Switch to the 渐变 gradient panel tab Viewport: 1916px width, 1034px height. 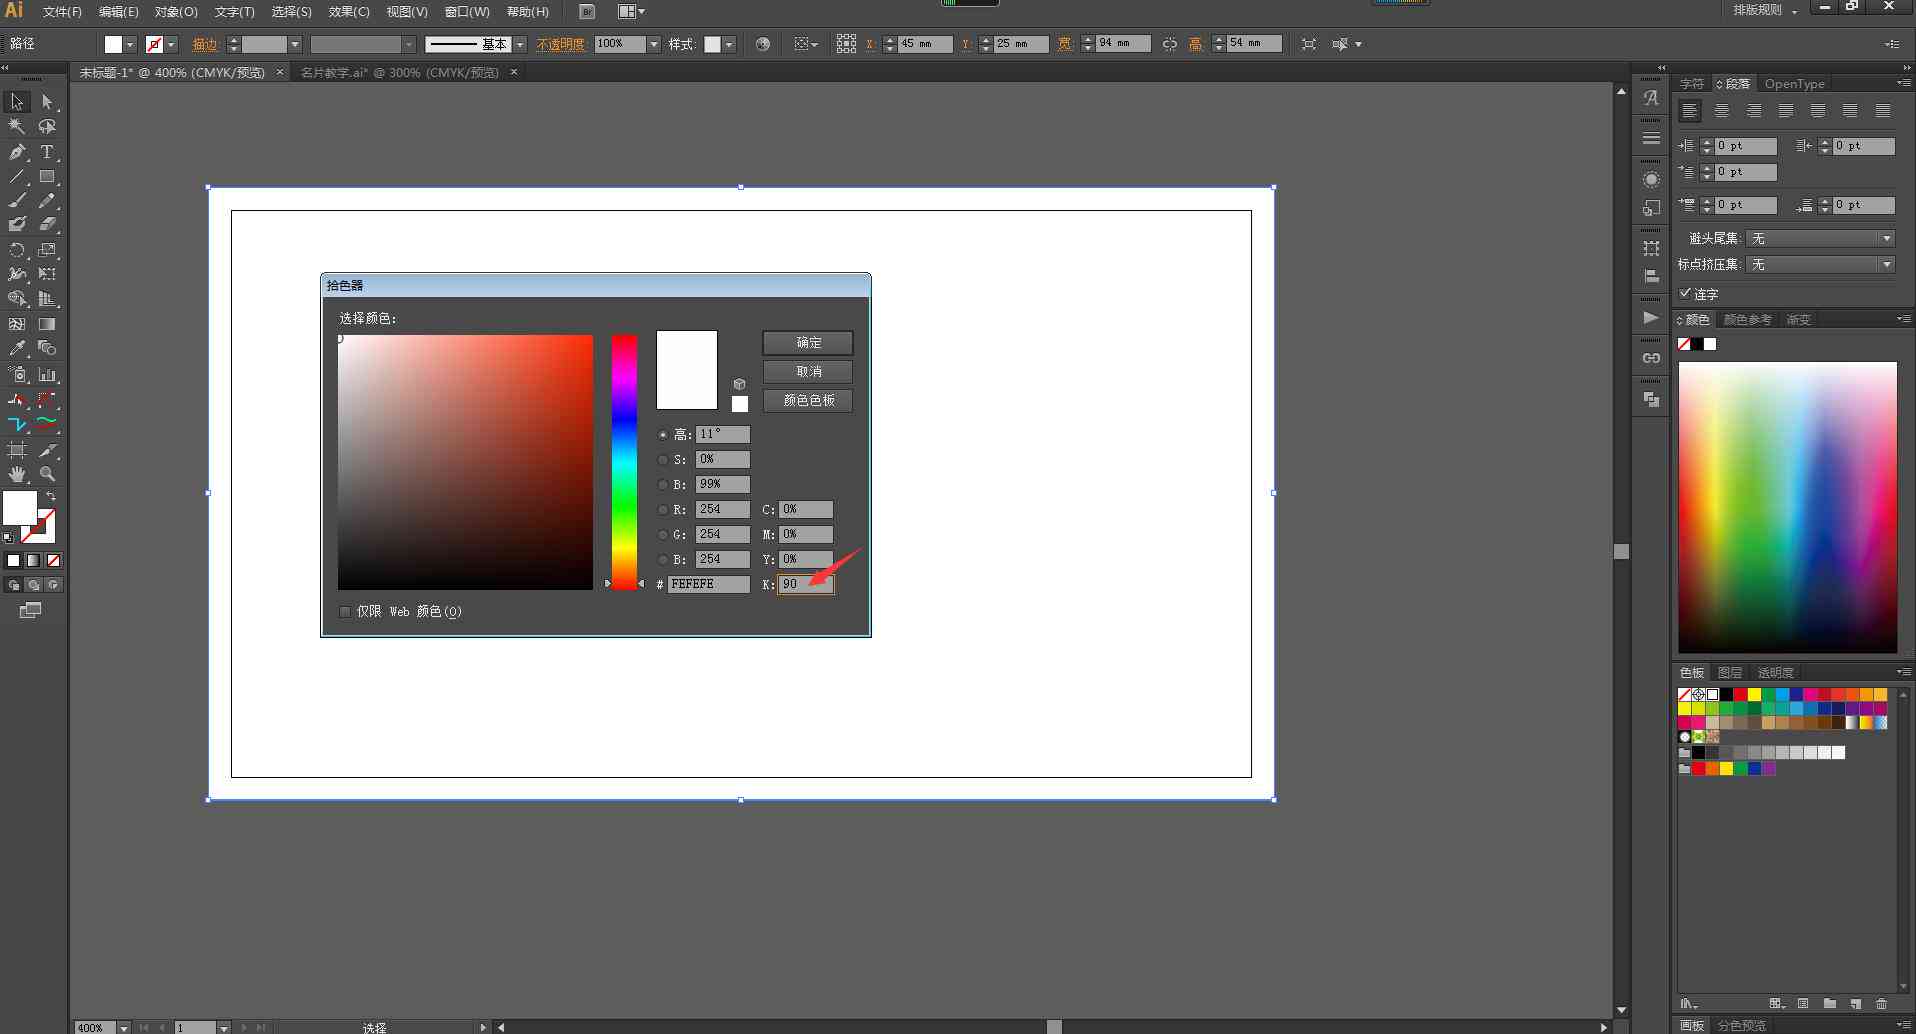pos(1798,320)
